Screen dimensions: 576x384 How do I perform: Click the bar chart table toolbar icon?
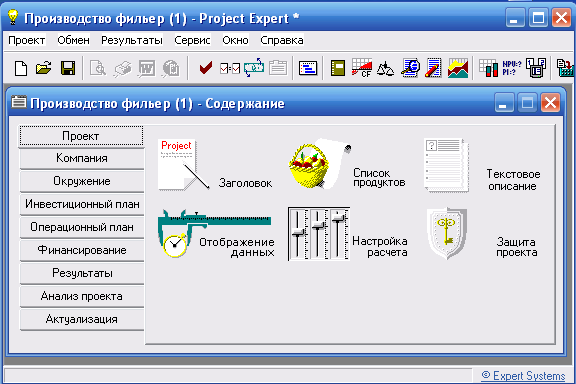click(x=489, y=68)
